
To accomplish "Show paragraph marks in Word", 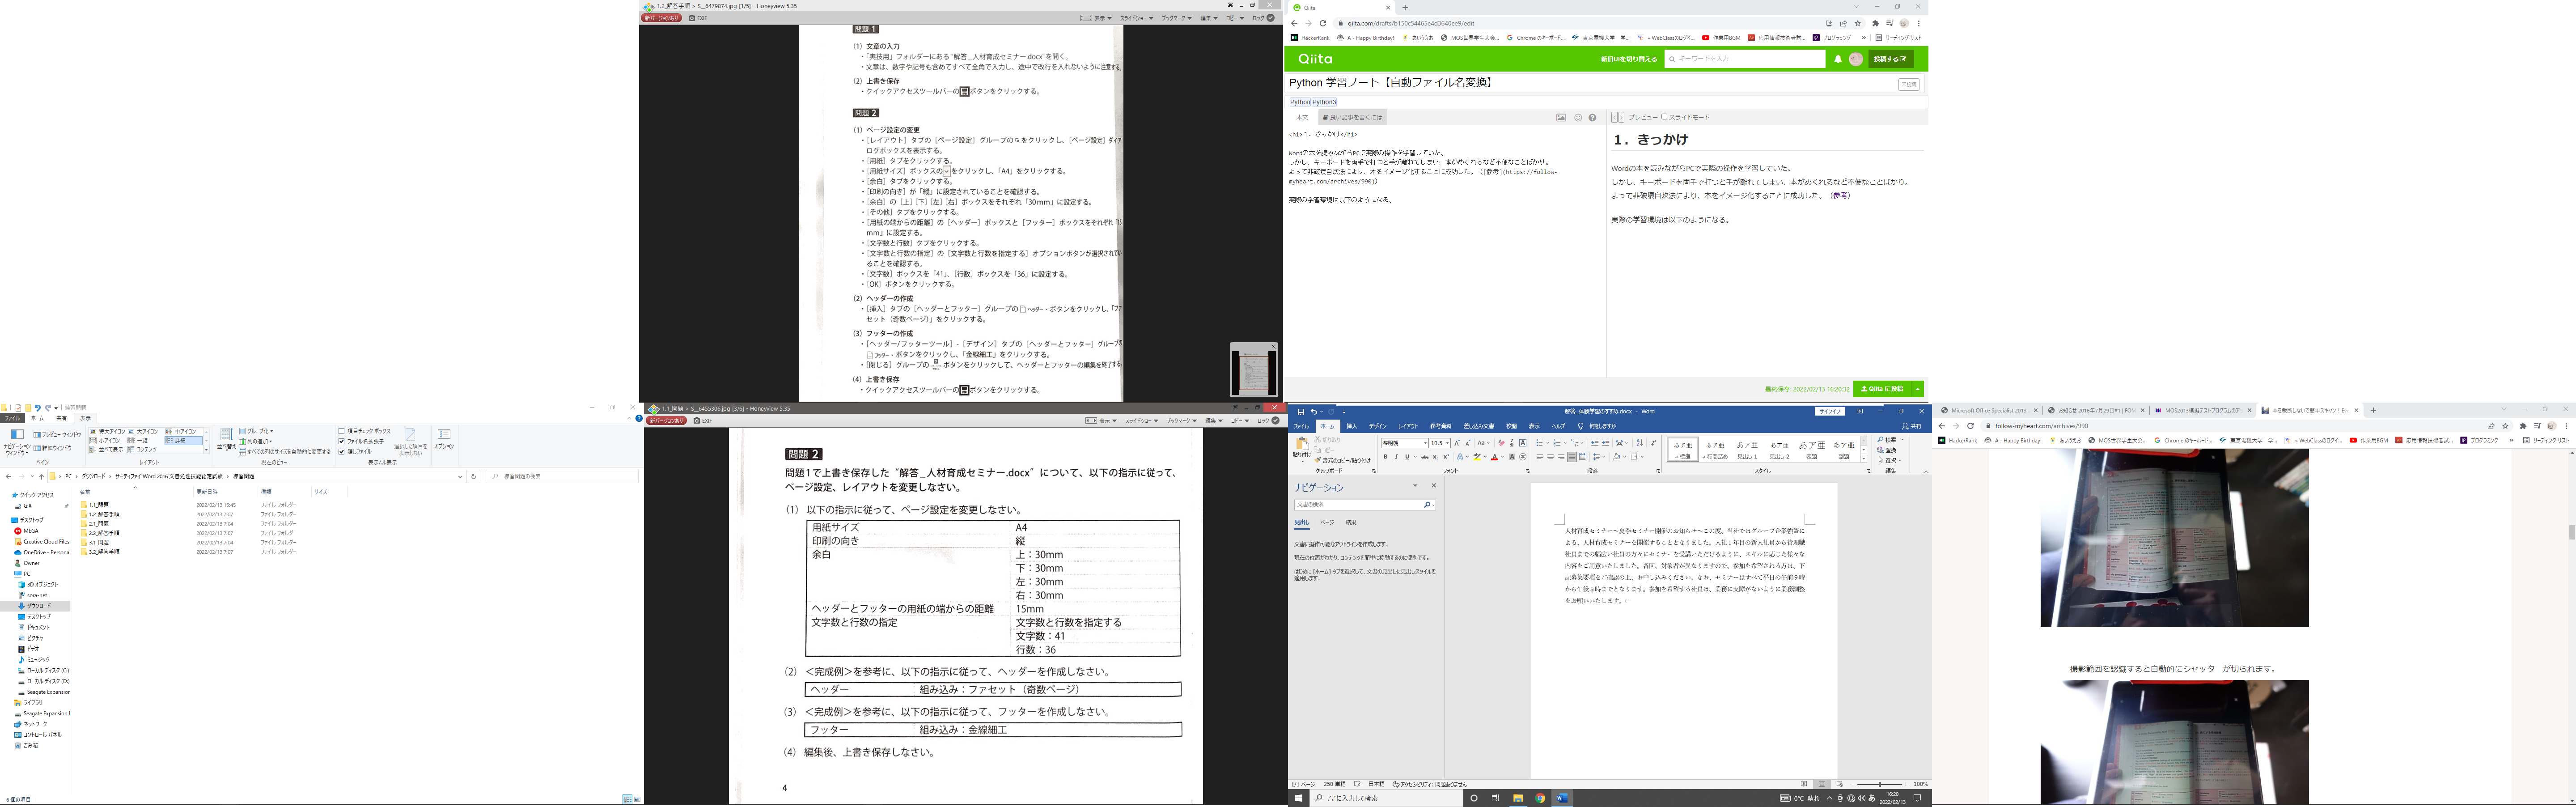I will 1653,443.
